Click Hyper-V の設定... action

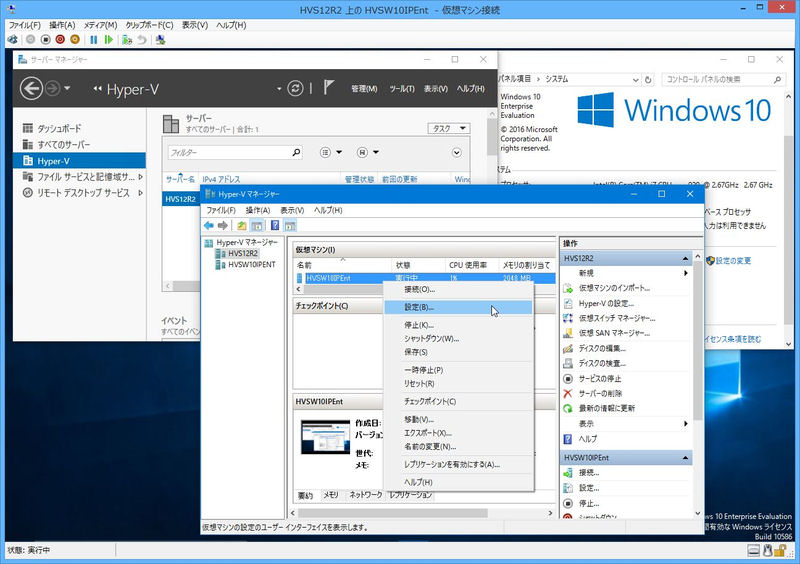[x=606, y=303]
